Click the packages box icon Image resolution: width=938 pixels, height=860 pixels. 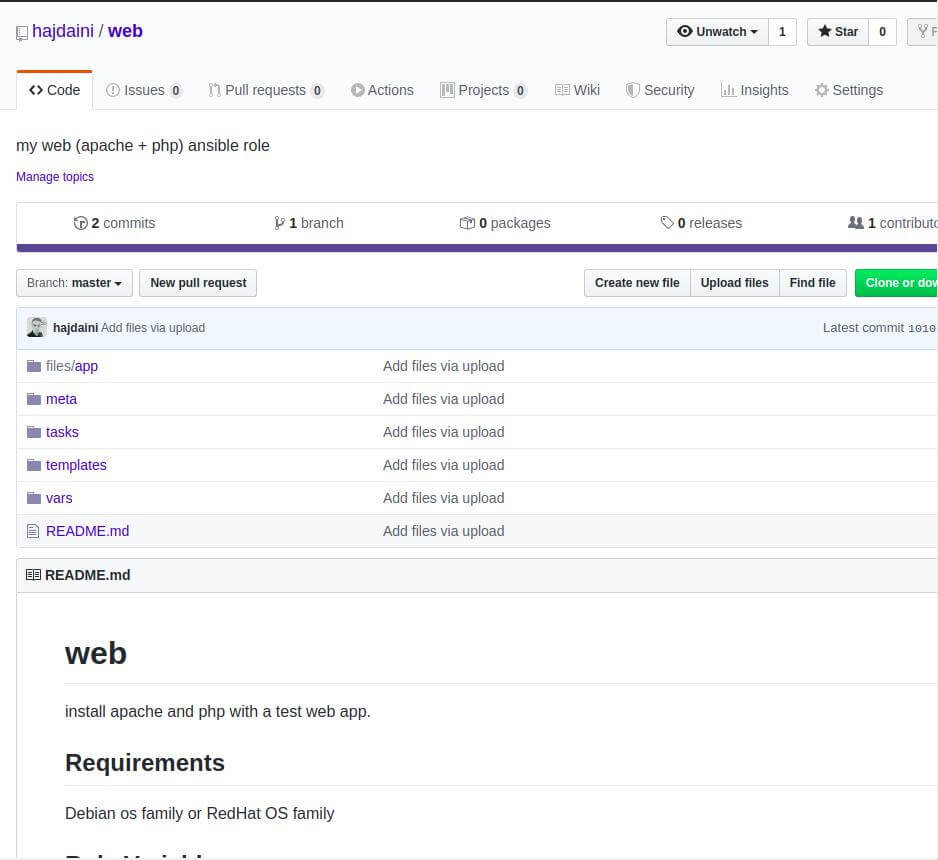467,223
